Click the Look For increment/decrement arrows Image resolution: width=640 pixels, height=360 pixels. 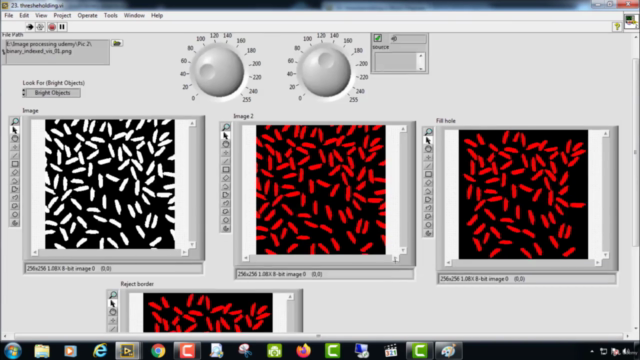(24, 93)
